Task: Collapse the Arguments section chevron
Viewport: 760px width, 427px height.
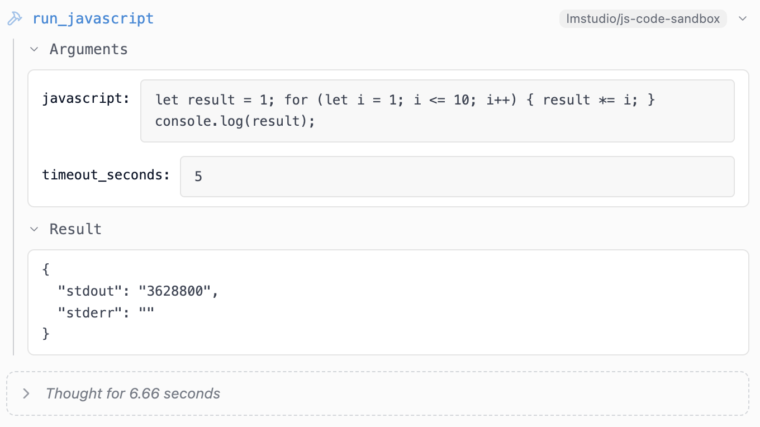Action: point(34,49)
